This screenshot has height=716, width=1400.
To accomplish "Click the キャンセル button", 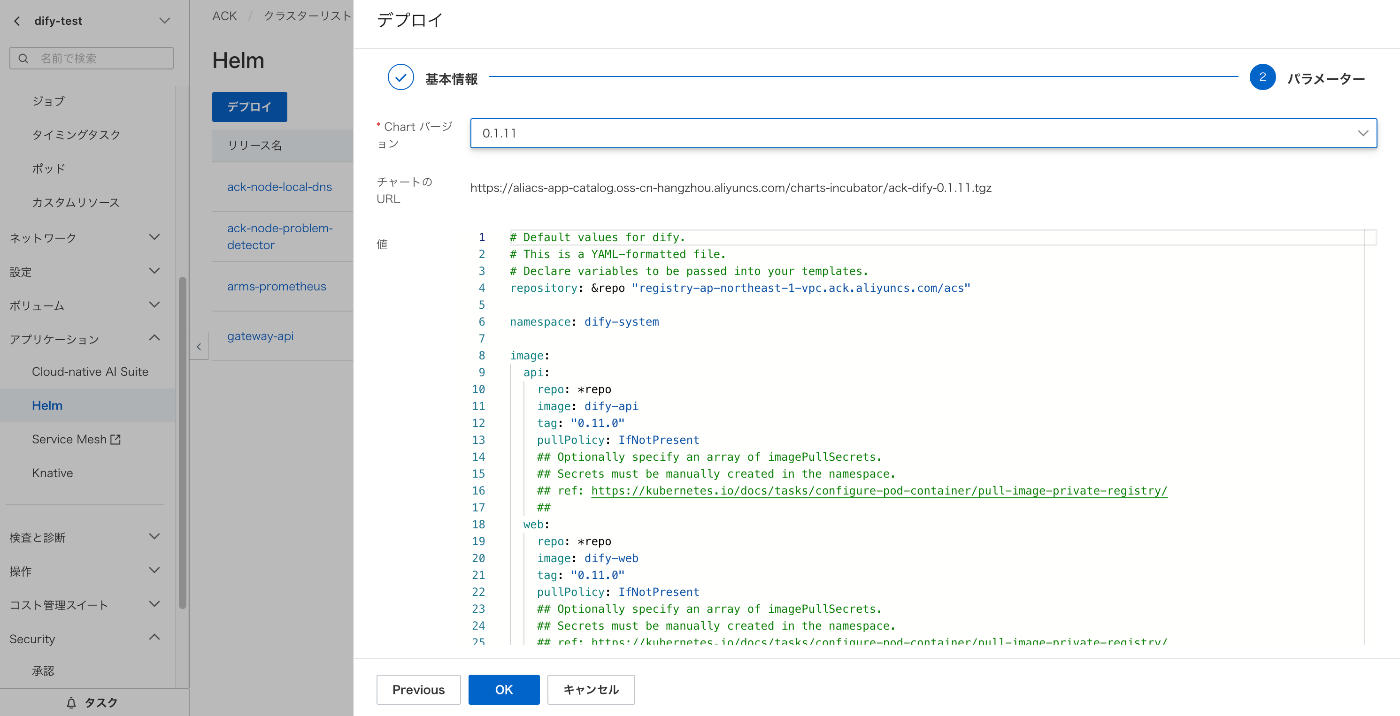I will [591, 690].
